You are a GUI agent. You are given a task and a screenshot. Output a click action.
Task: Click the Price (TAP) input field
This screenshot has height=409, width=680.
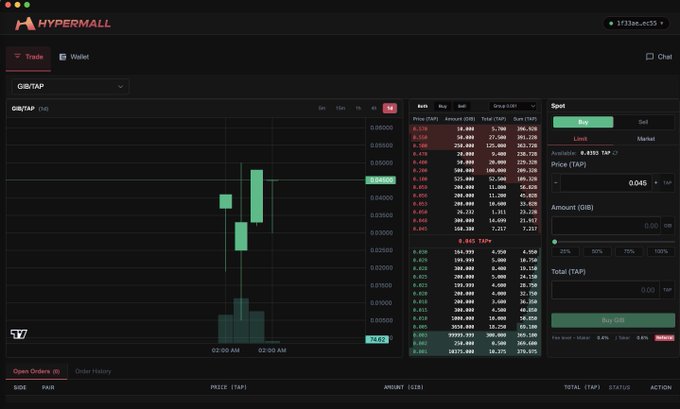click(x=606, y=183)
